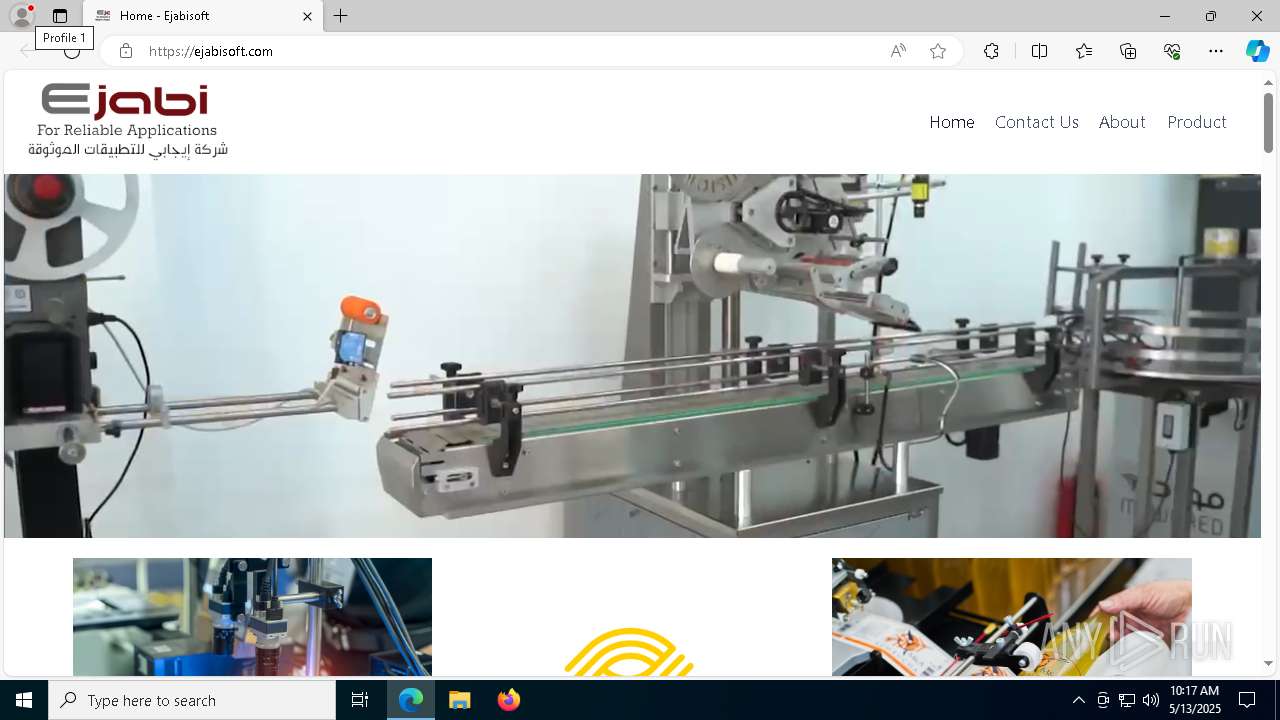The width and height of the screenshot is (1280, 720).
Task: Open the About page
Action: (1122, 122)
